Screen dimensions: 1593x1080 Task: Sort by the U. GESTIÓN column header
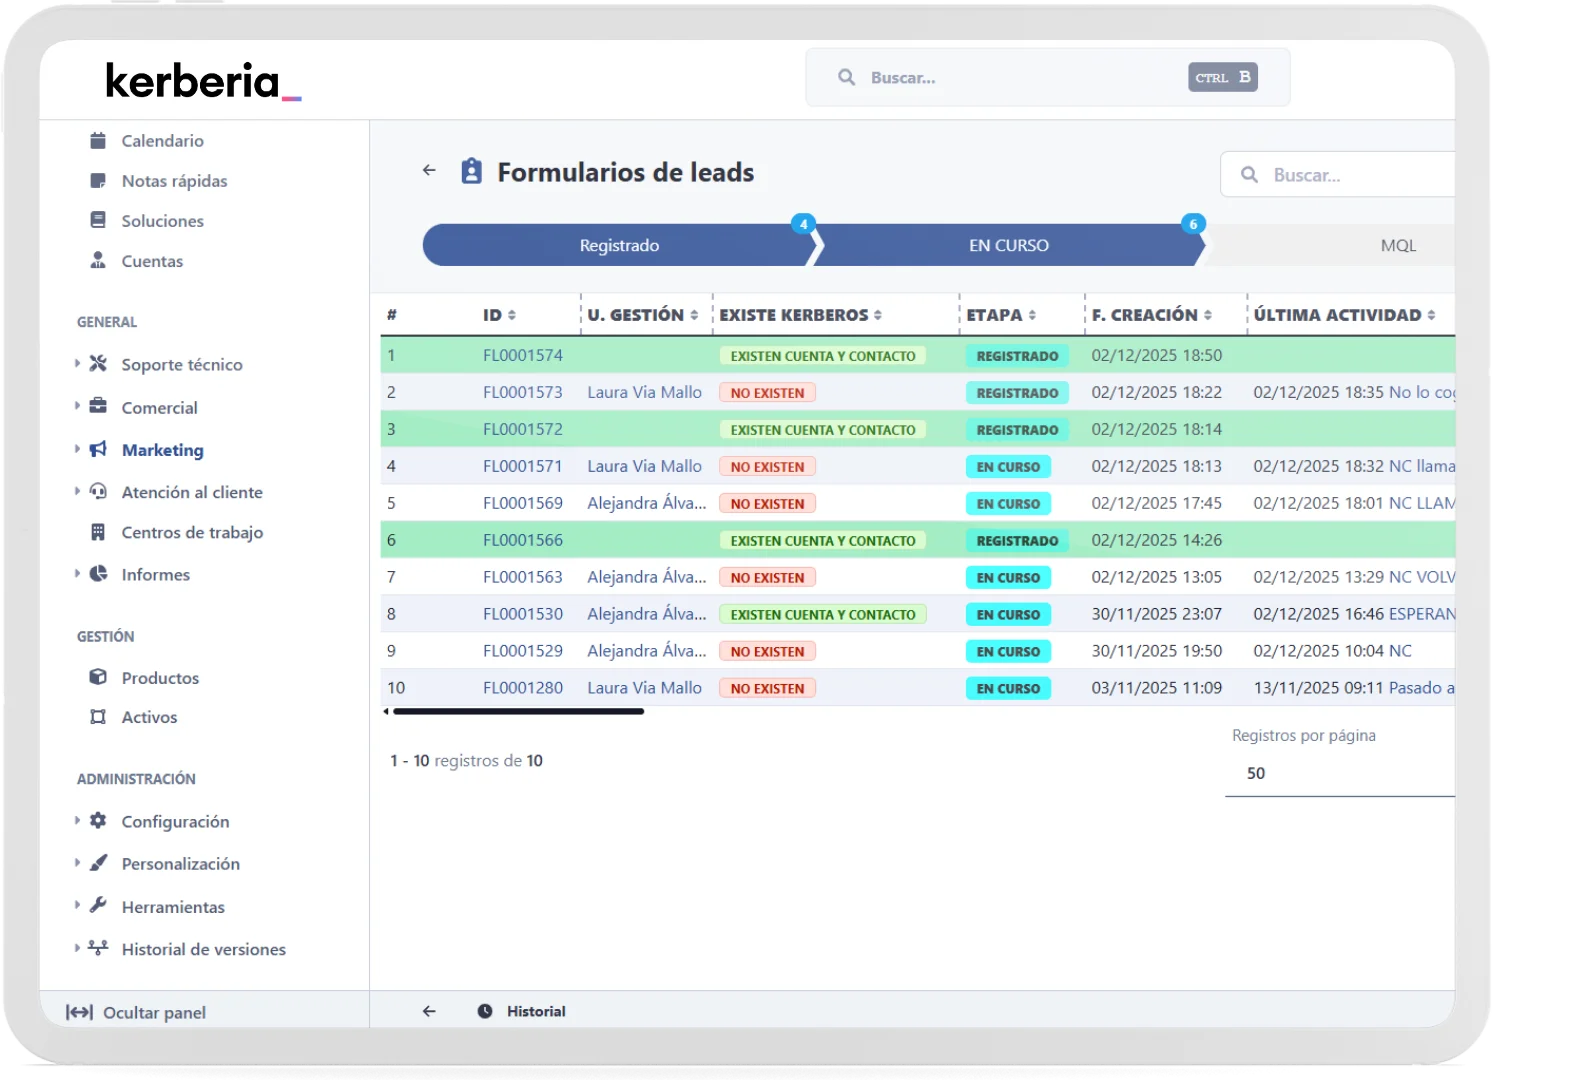[x=642, y=315]
